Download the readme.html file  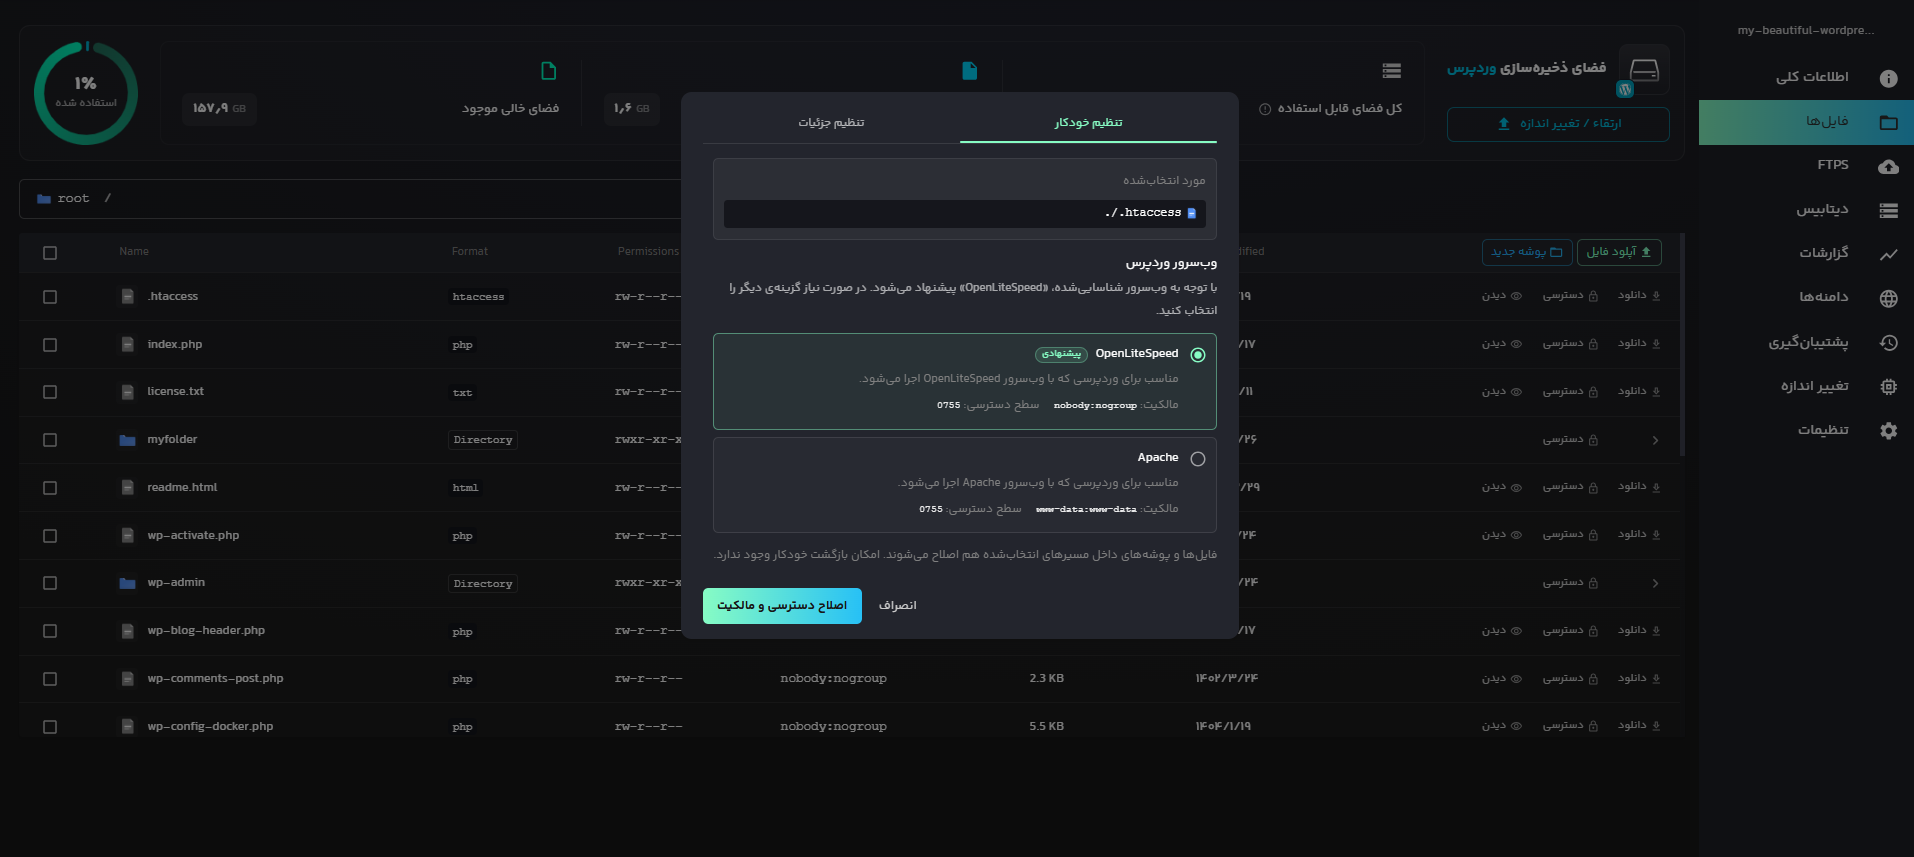[x=1639, y=487]
